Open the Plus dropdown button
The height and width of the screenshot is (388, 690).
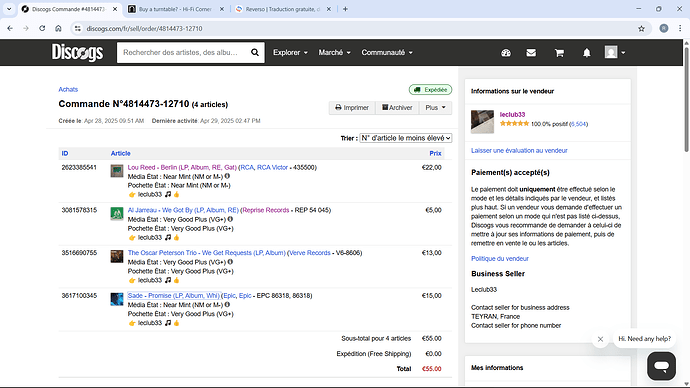[x=435, y=107]
